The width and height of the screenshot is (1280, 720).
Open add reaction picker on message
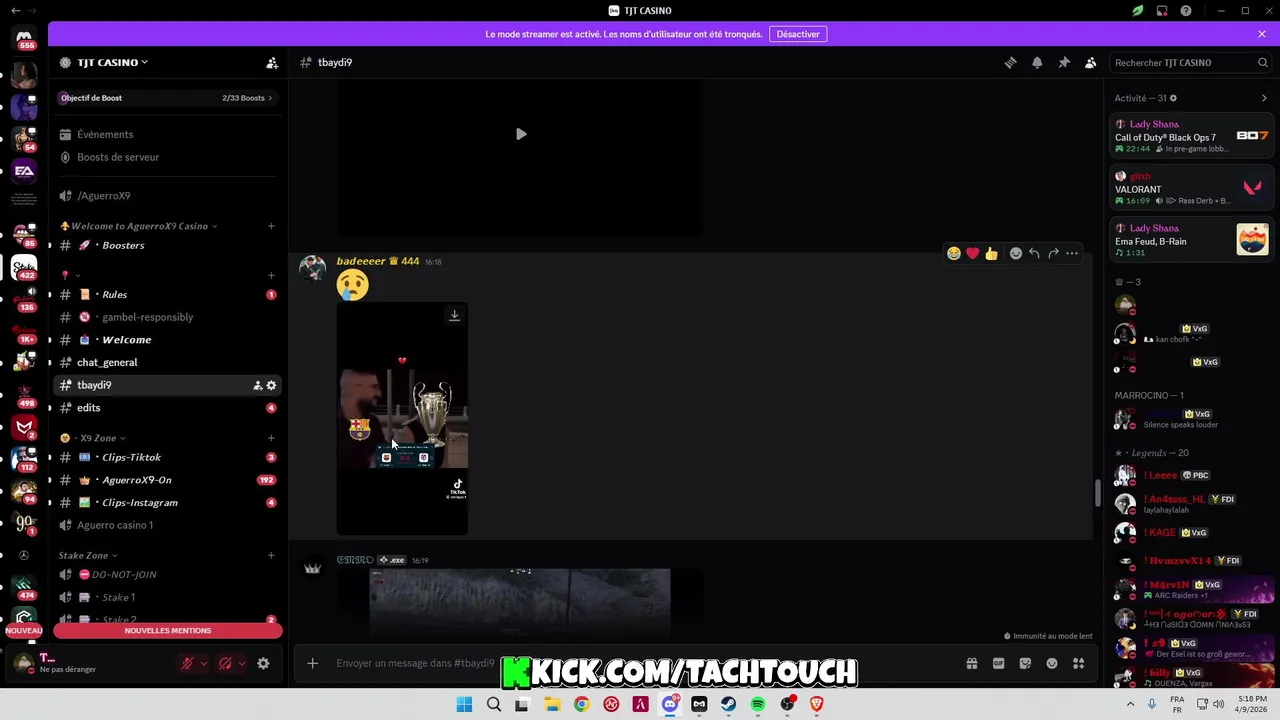click(x=1016, y=253)
